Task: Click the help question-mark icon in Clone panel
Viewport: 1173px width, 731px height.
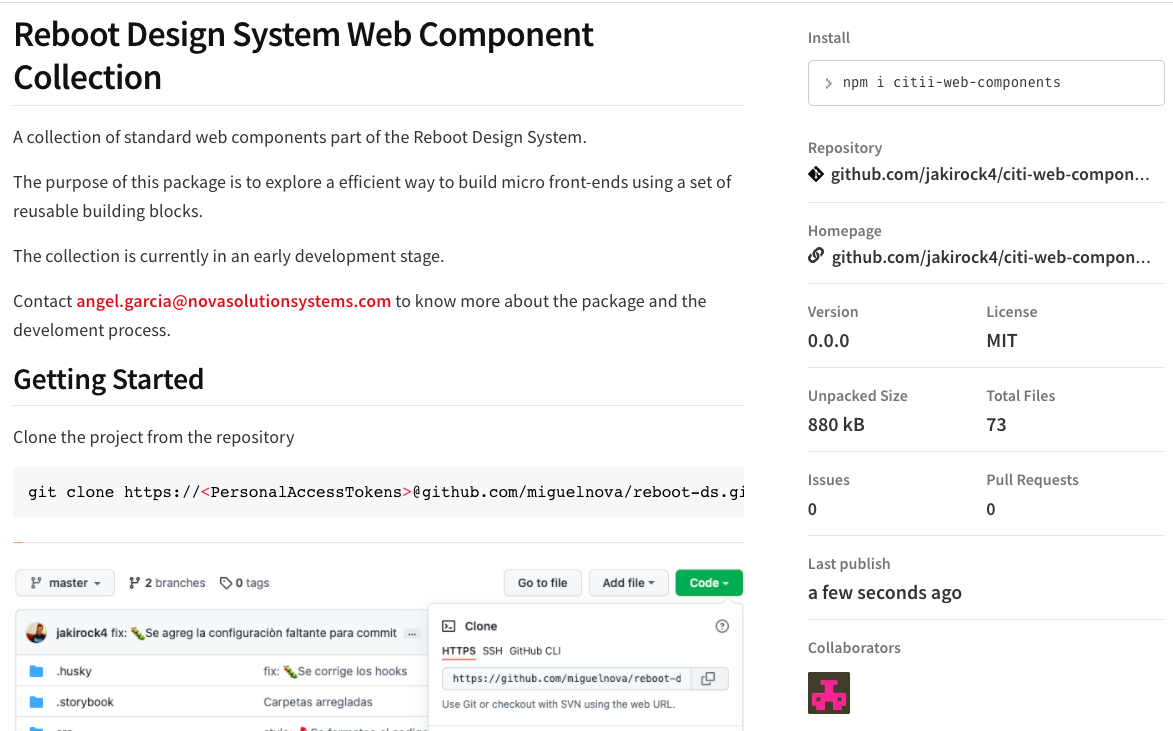Action: 722,626
